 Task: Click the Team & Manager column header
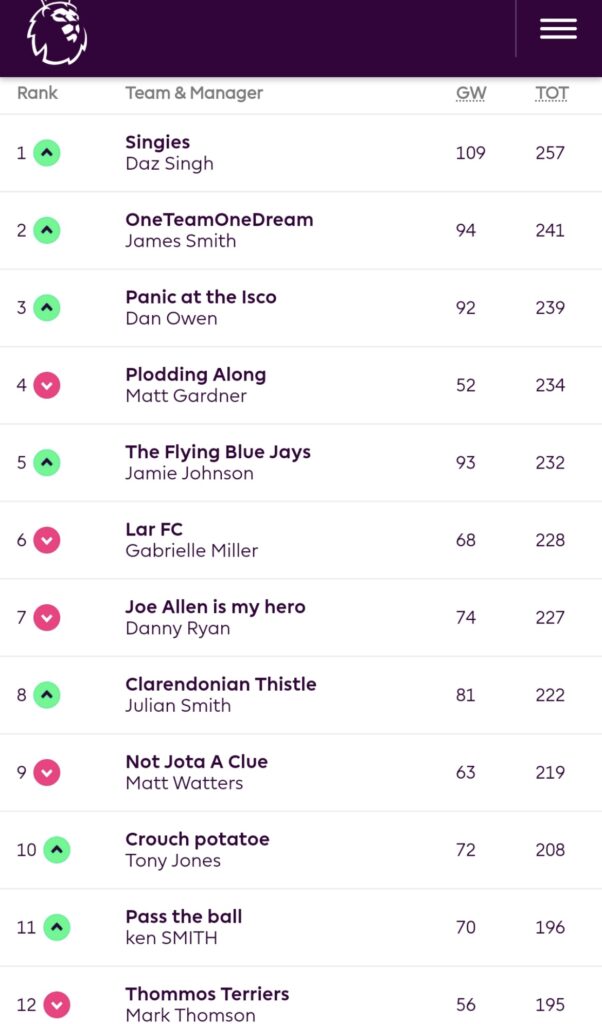point(194,93)
